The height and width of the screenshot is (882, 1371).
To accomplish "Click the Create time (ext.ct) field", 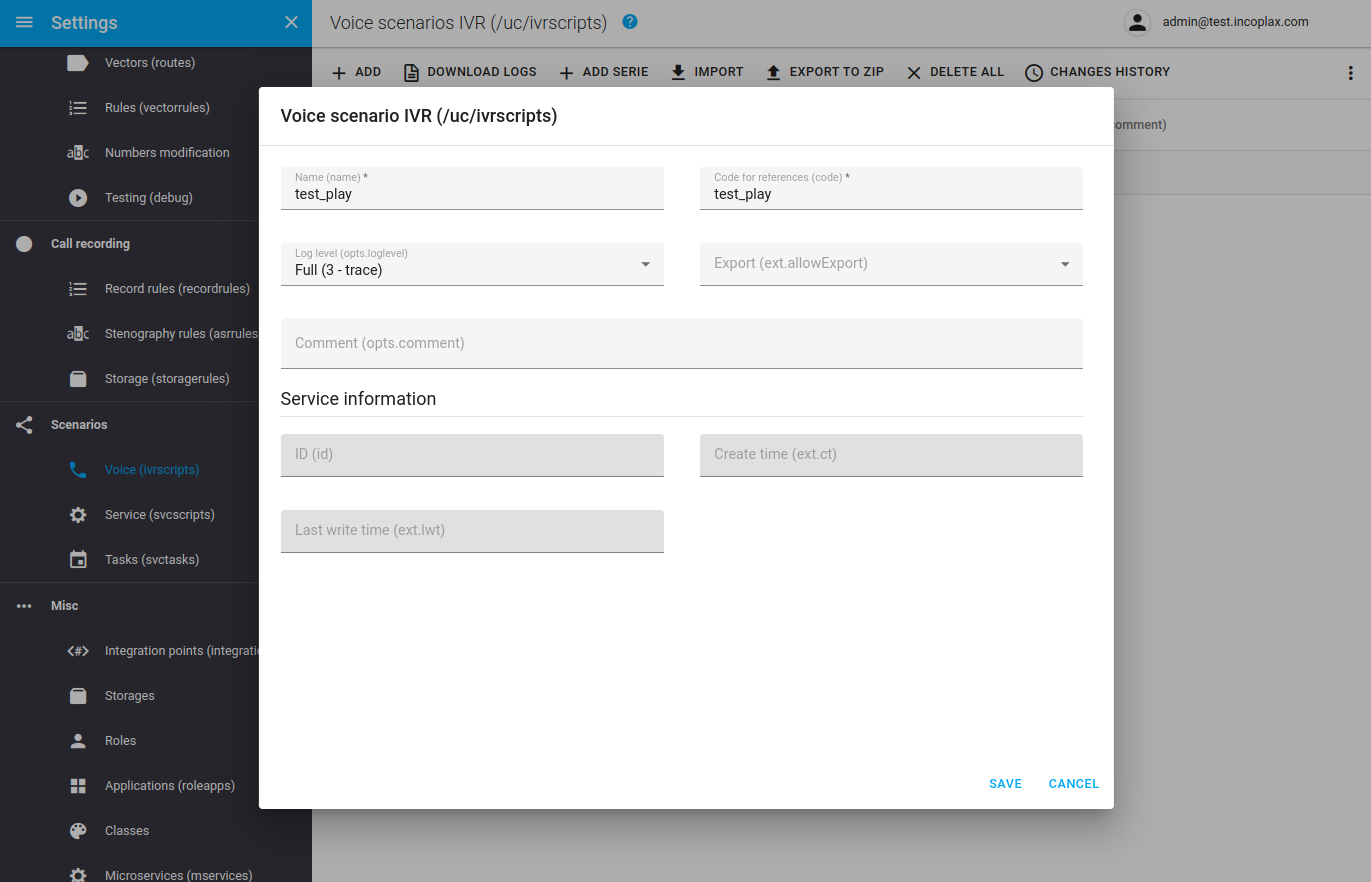I will [891, 455].
